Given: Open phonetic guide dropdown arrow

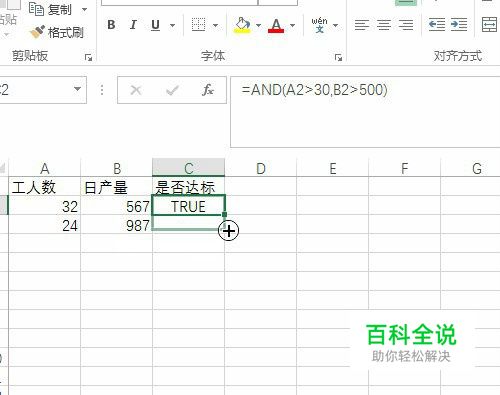Looking at the screenshot, I should coord(335,25).
